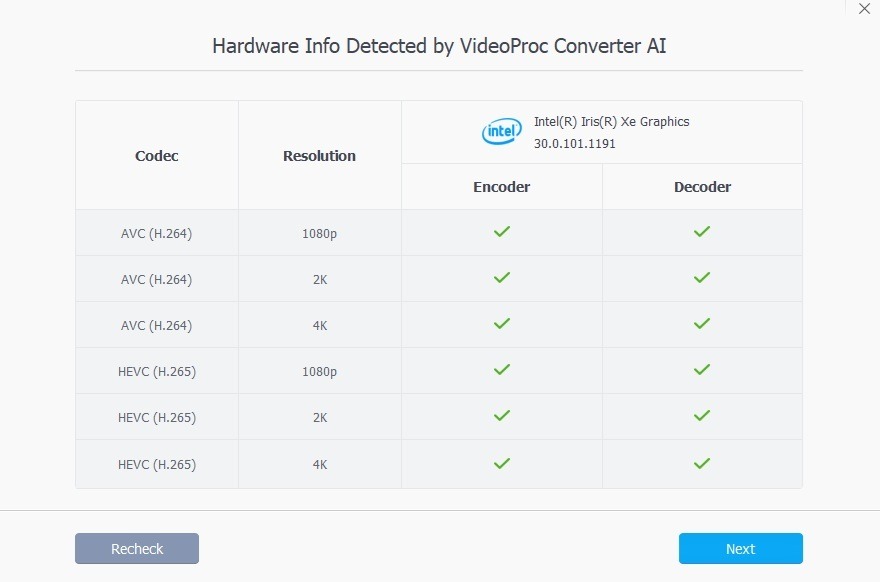The height and width of the screenshot is (582, 880).
Task: Click the 1080p resolution cell for HEVC
Action: coord(319,372)
